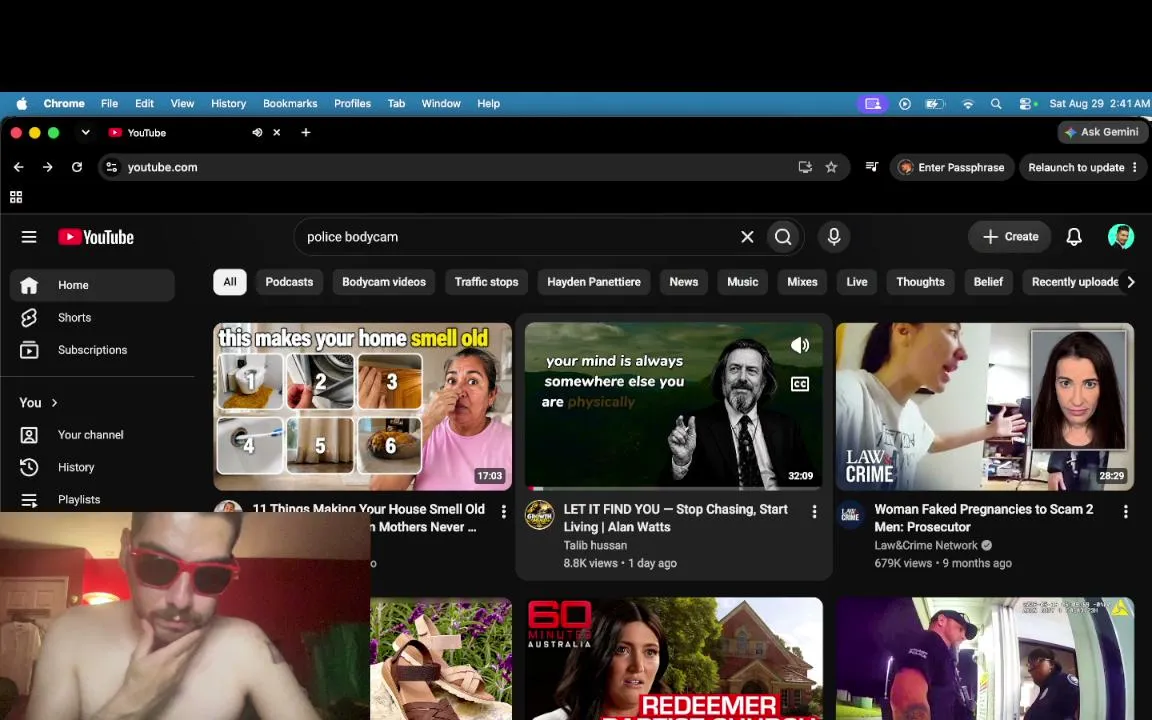Image resolution: width=1152 pixels, height=720 pixels.
Task: Select the Podcasts filter chip
Action: (289, 282)
